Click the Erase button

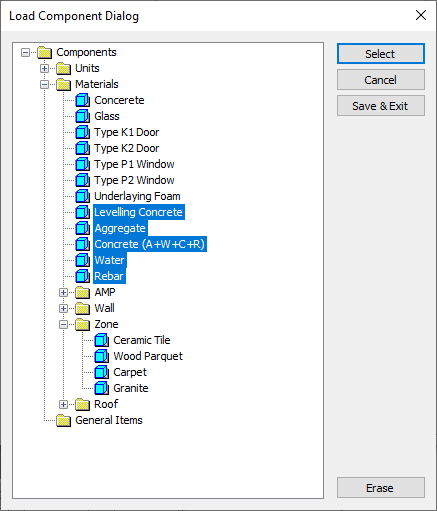pyautogui.click(x=381, y=488)
